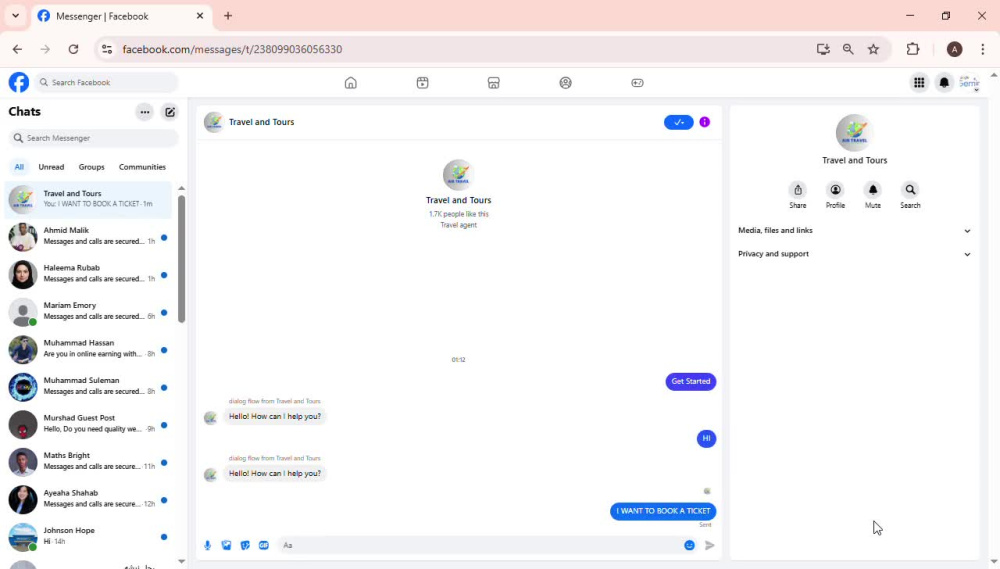Select the All chats tab

pos(19,167)
